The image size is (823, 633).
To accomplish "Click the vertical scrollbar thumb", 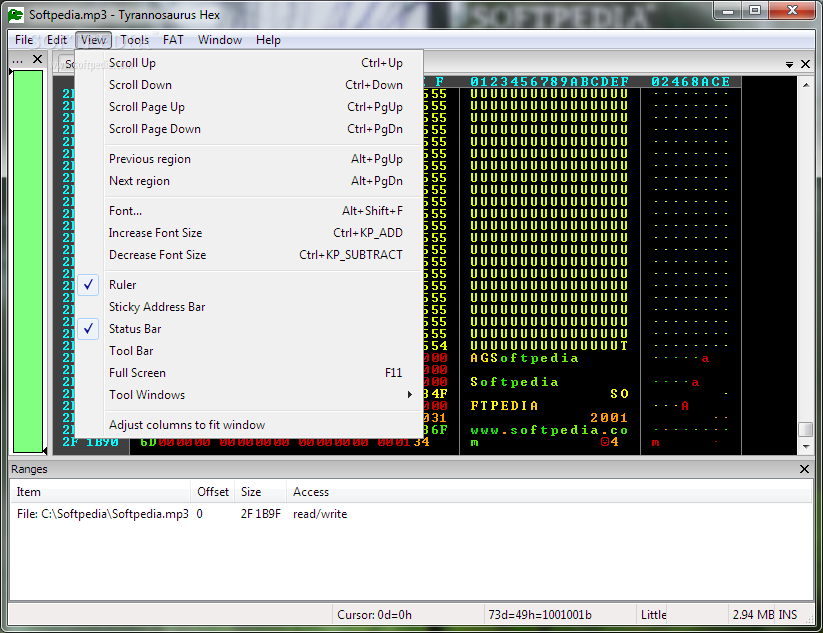I will pos(806,429).
